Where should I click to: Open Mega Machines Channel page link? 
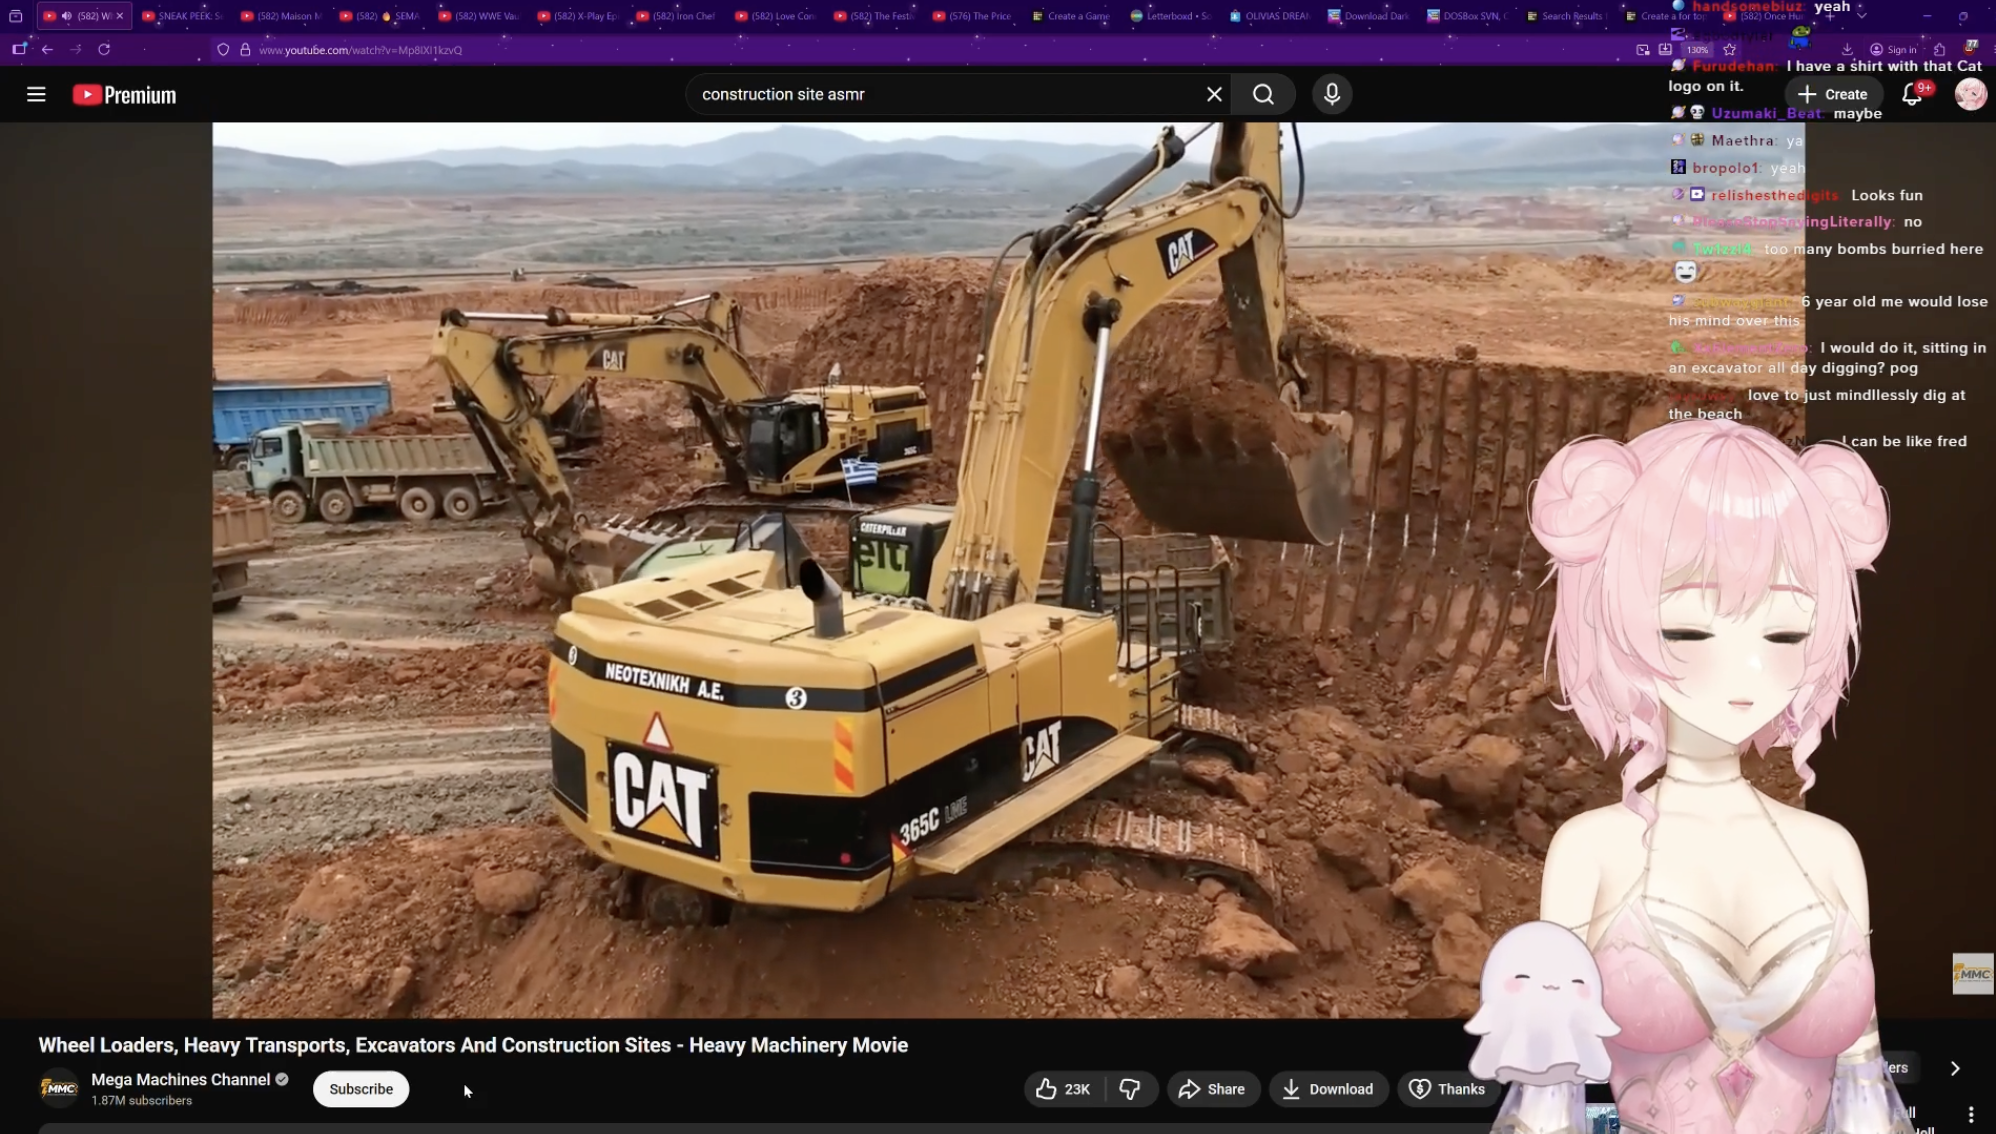coord(180,1079)
